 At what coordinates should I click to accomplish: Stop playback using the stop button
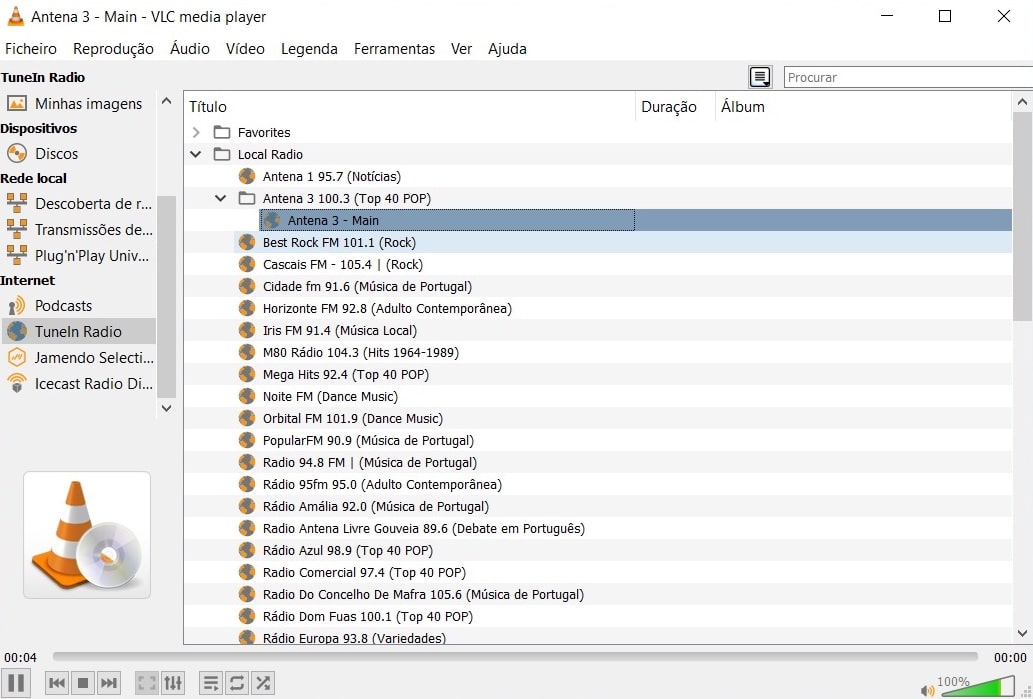pyautogui.click(x=83, y=683)
